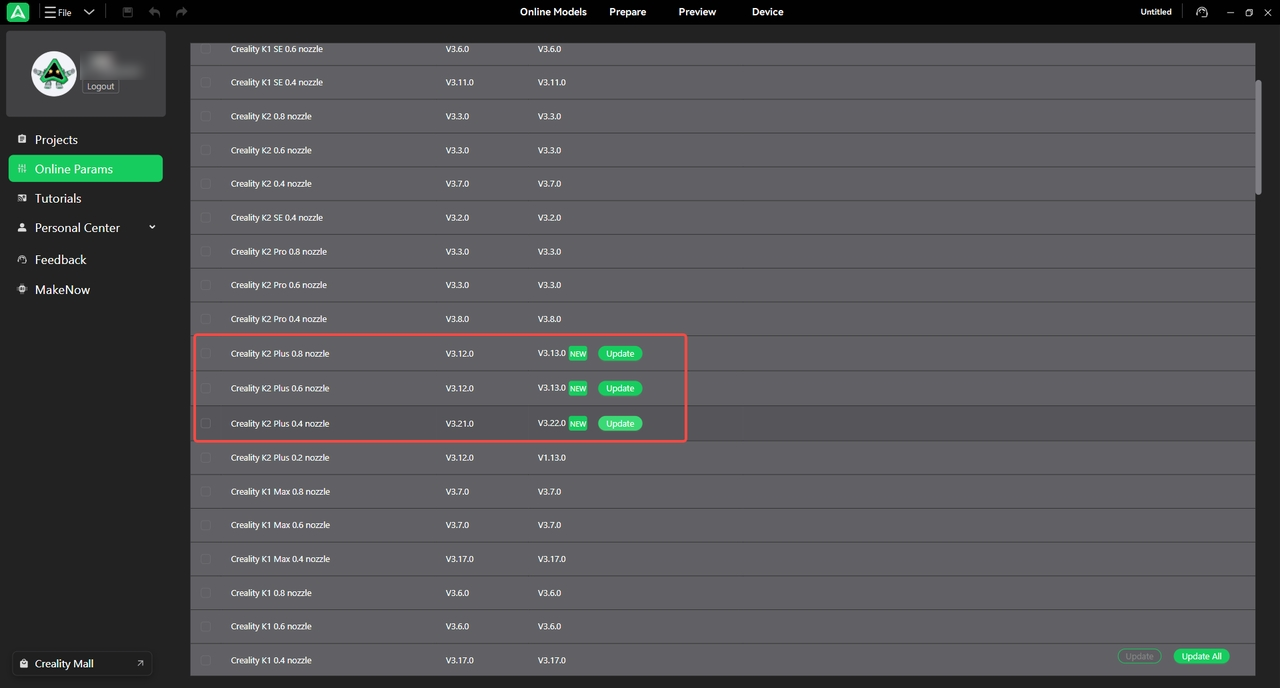Click the undo arrow icon
The image size is (1280, 688).
pos(154,12)
